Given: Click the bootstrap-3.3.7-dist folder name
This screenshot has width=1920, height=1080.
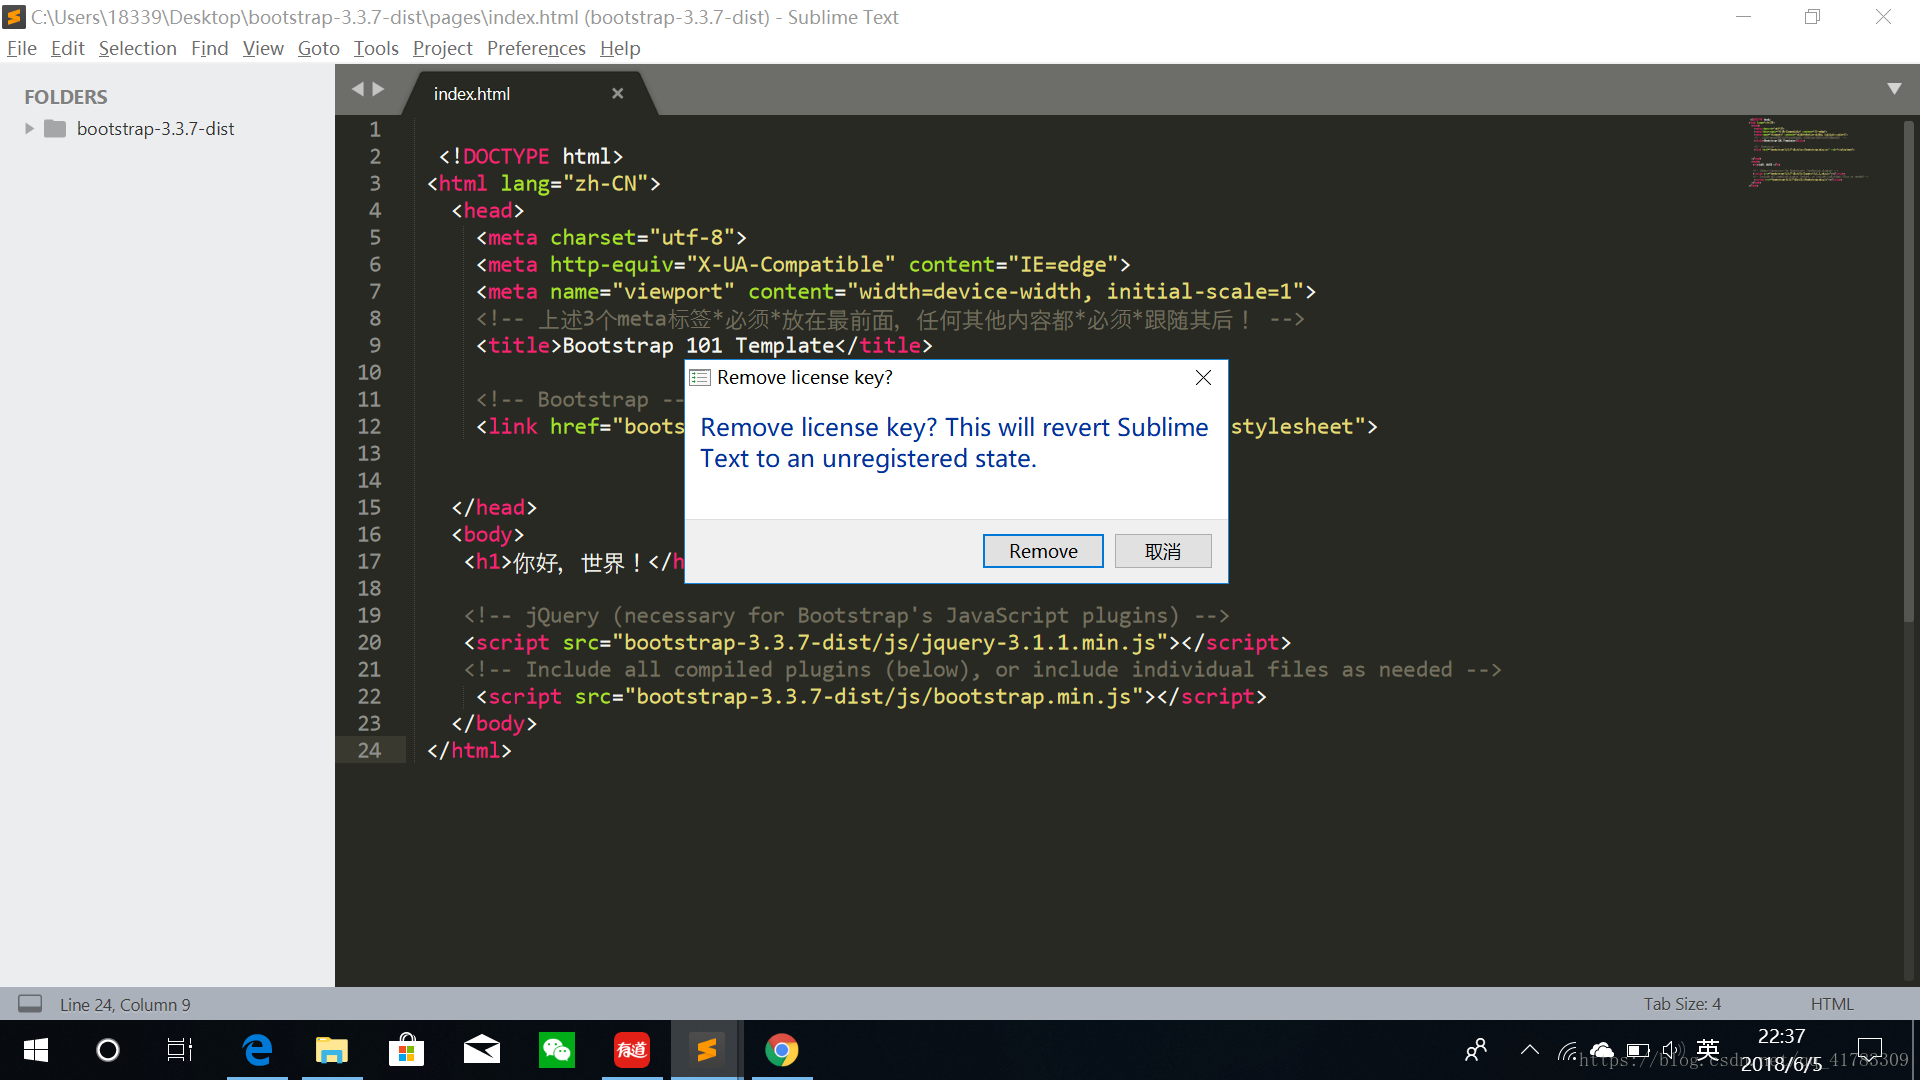Looking at the screenshot, I should 155,128.
